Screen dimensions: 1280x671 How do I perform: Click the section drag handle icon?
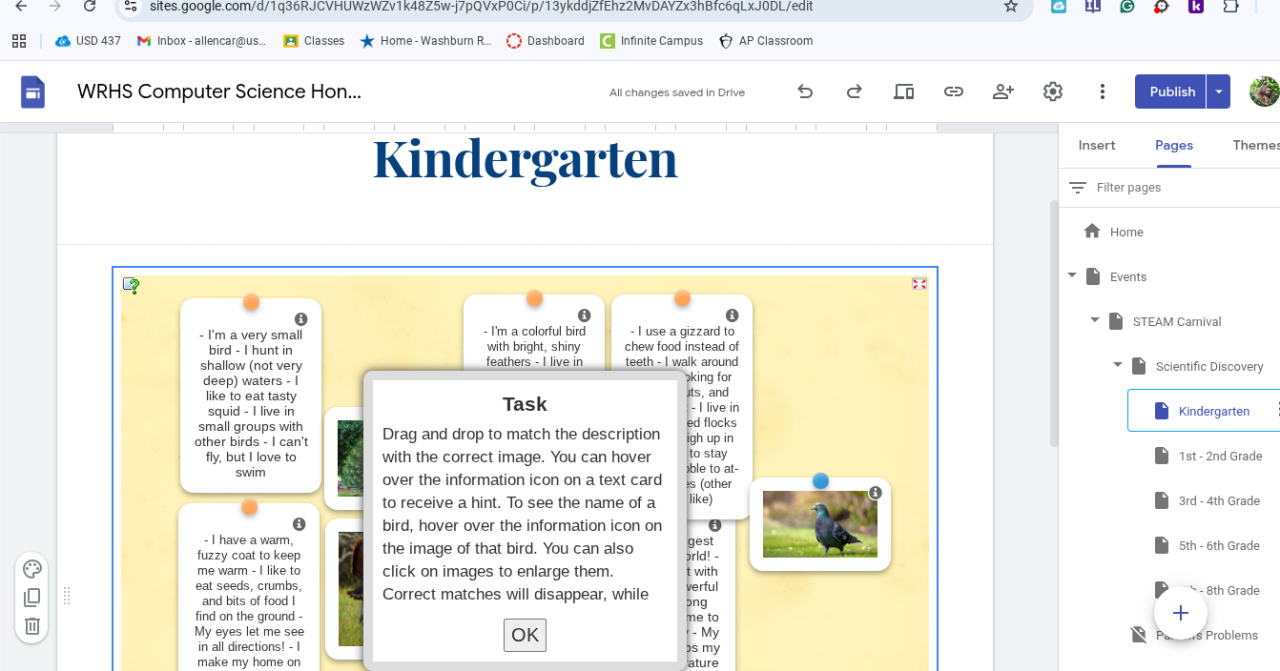67,596
